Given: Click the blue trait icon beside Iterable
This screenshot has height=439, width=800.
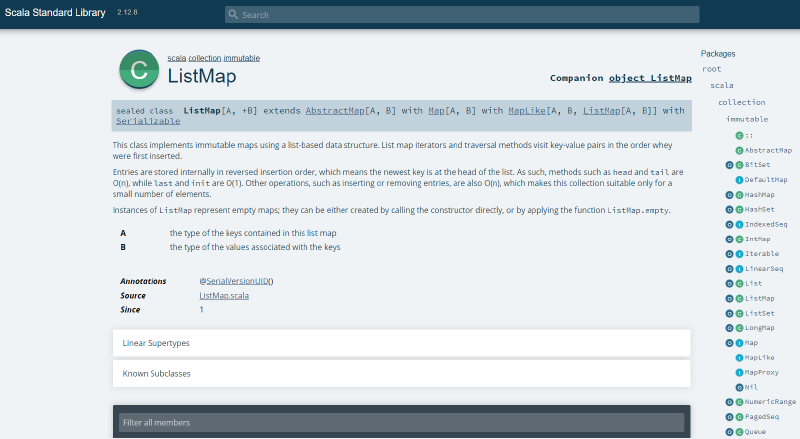Looking at the screenshot, I should (x=739, y=254).
